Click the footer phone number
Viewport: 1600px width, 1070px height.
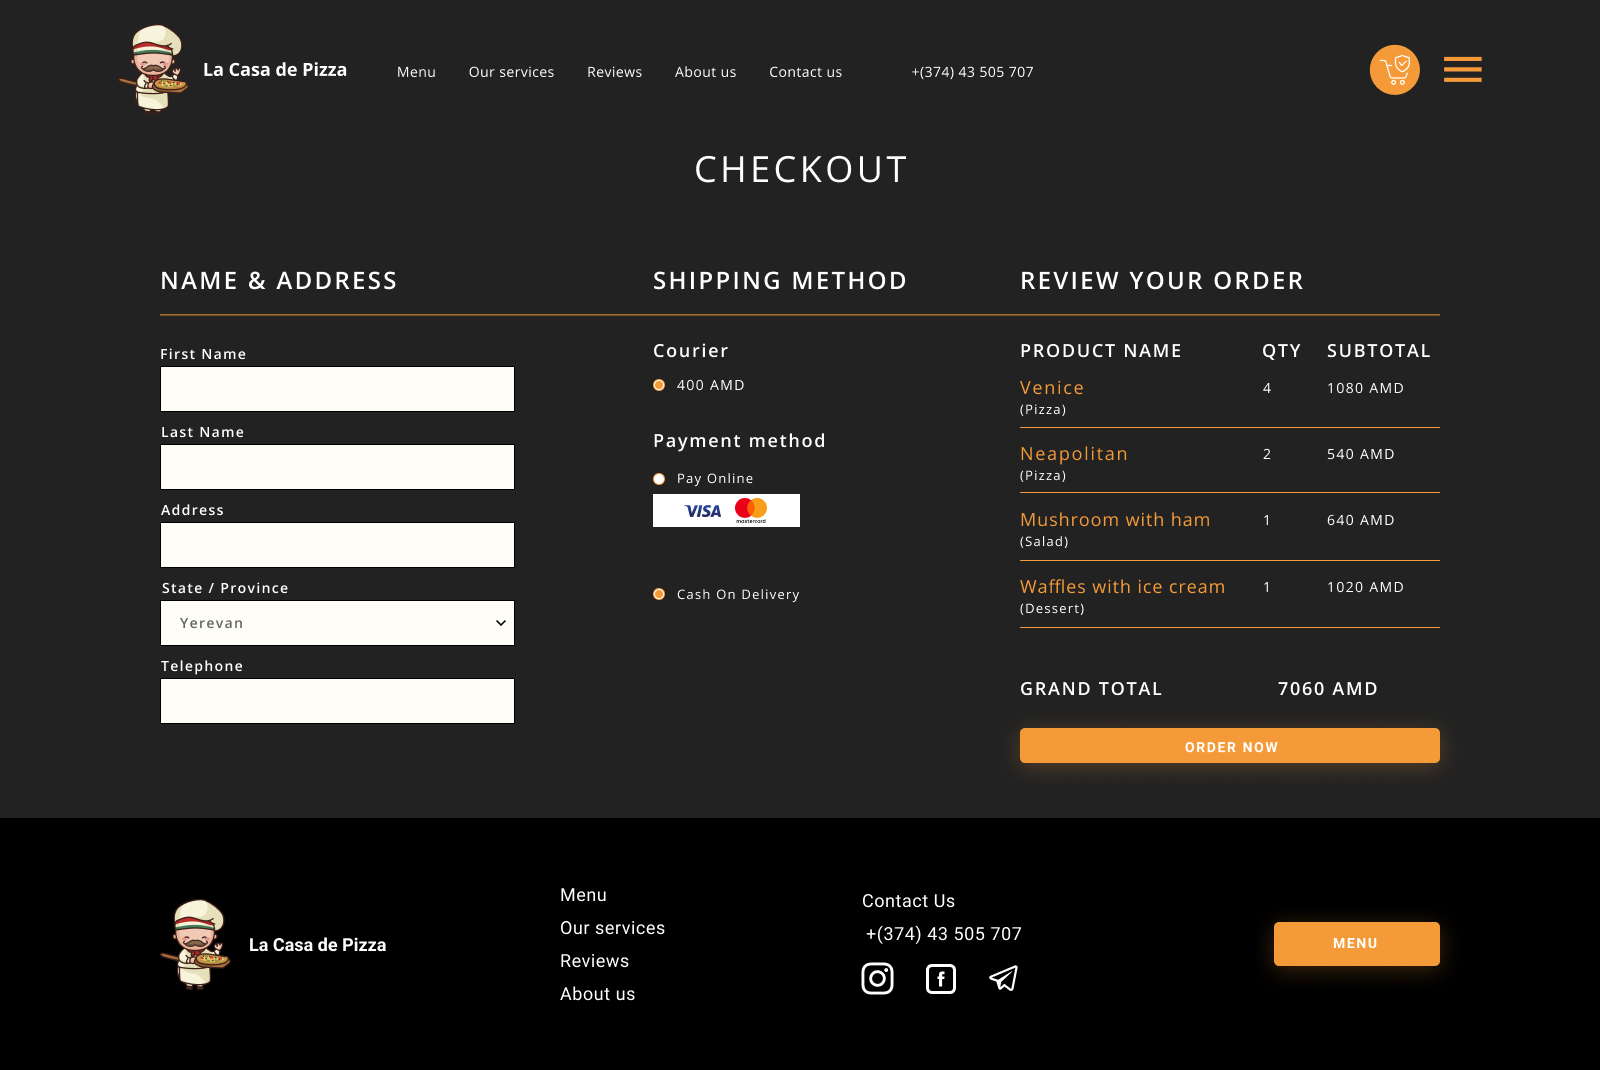pos(943,934)
